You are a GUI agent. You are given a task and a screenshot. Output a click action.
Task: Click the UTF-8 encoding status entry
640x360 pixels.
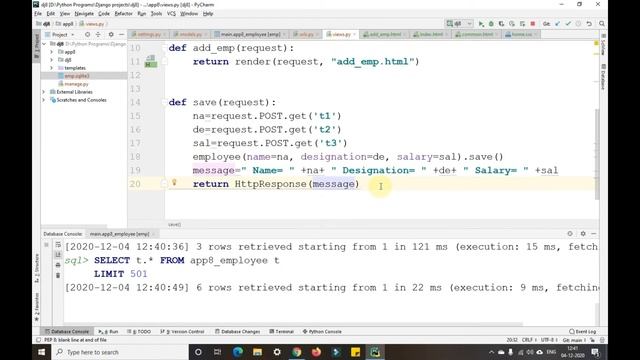(548, 340)
